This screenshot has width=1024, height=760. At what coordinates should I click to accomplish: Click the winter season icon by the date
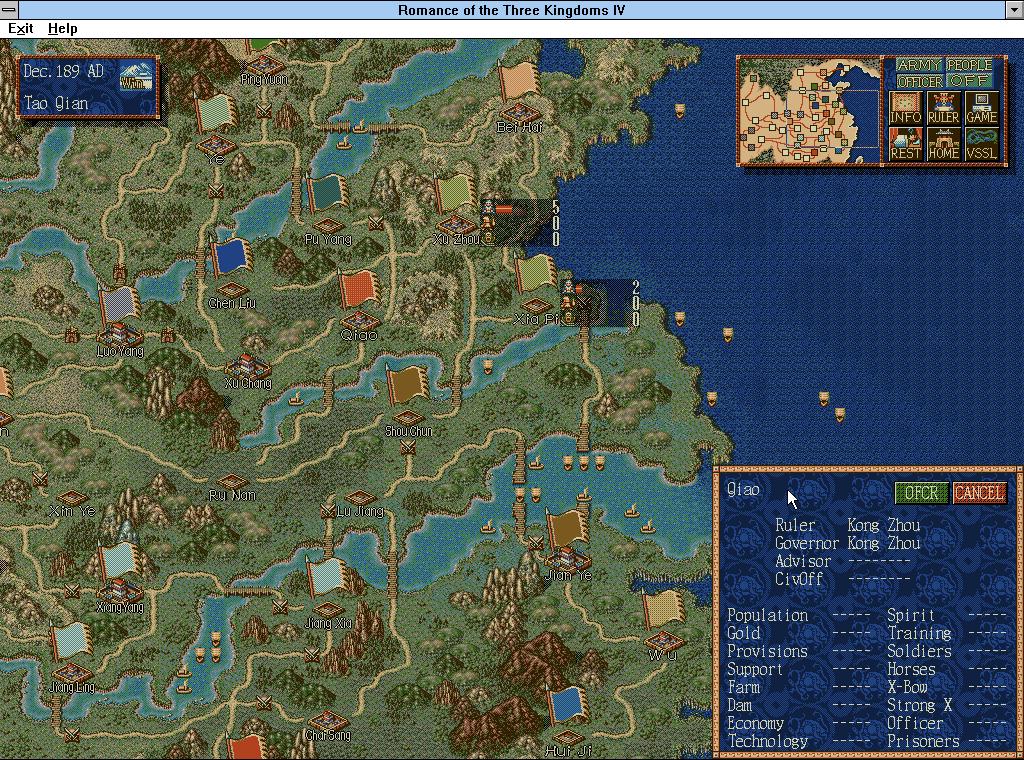pos(136,78)
